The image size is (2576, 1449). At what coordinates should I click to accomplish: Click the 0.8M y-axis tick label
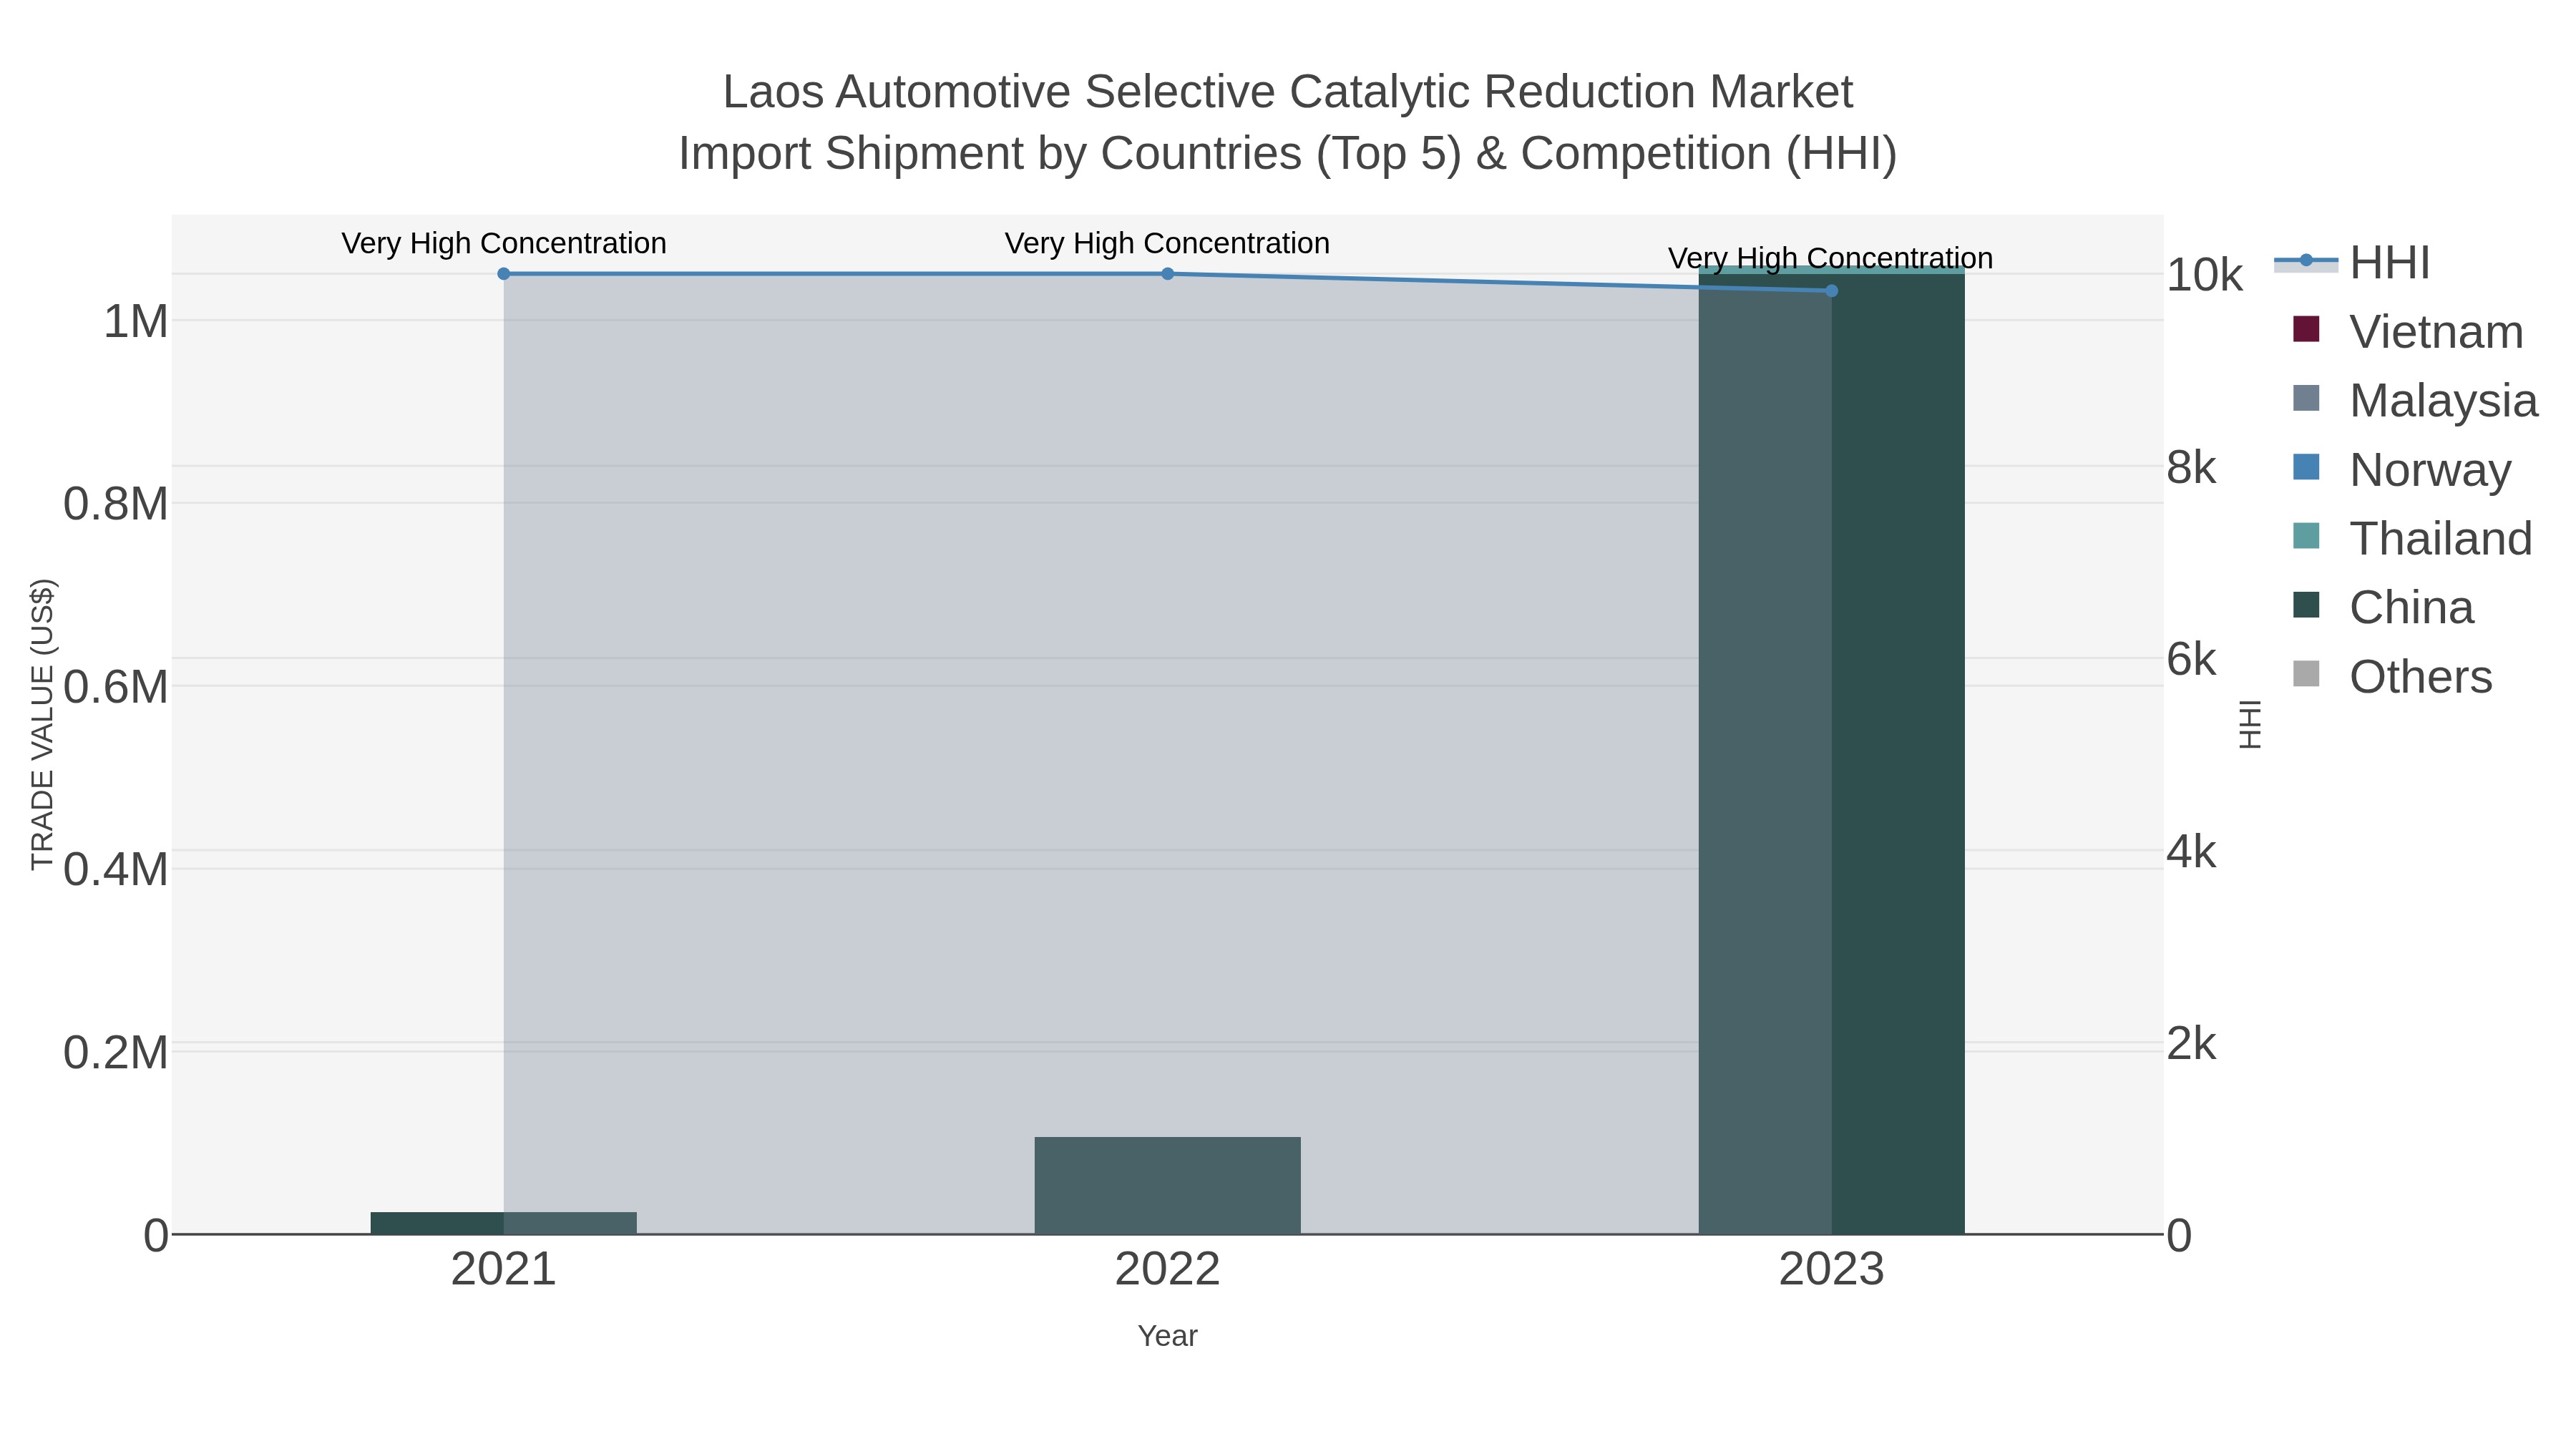[116, 504]
